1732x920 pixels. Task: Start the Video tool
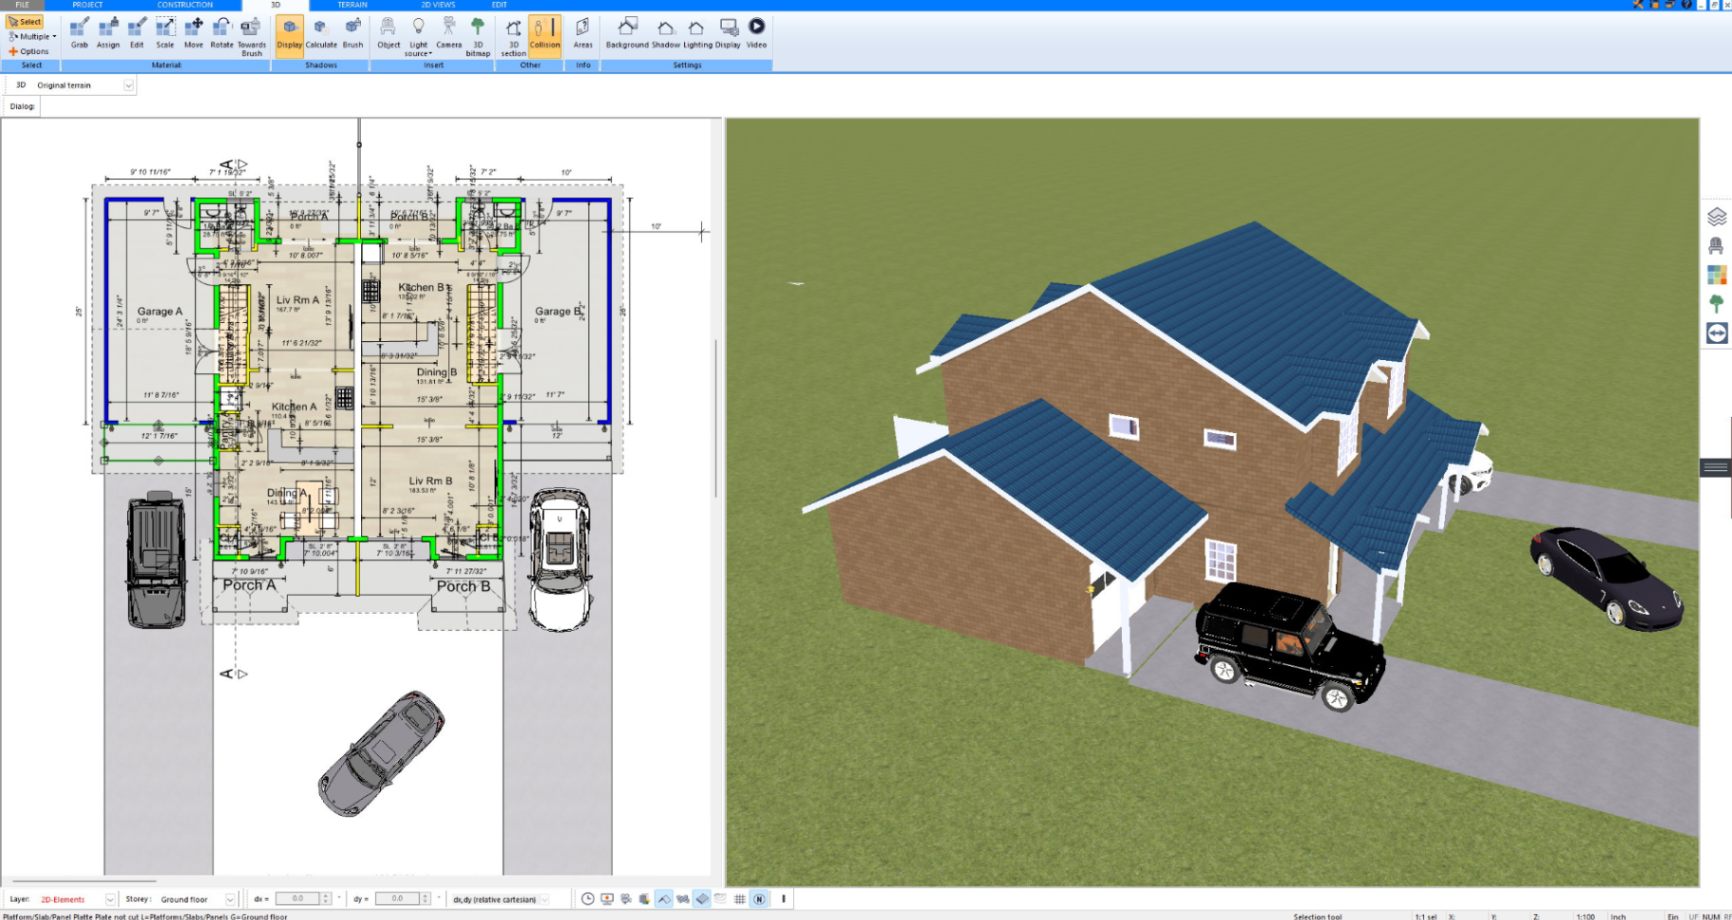point(757,33)
